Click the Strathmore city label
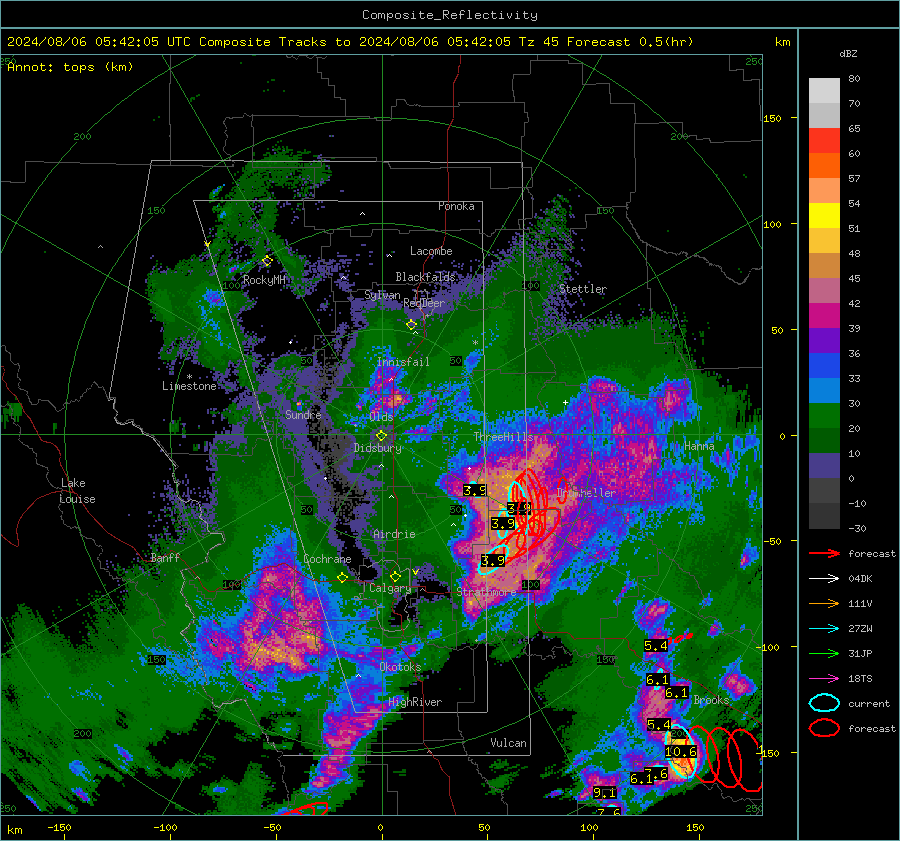This screenshot has width=900, height=841. 486,591
